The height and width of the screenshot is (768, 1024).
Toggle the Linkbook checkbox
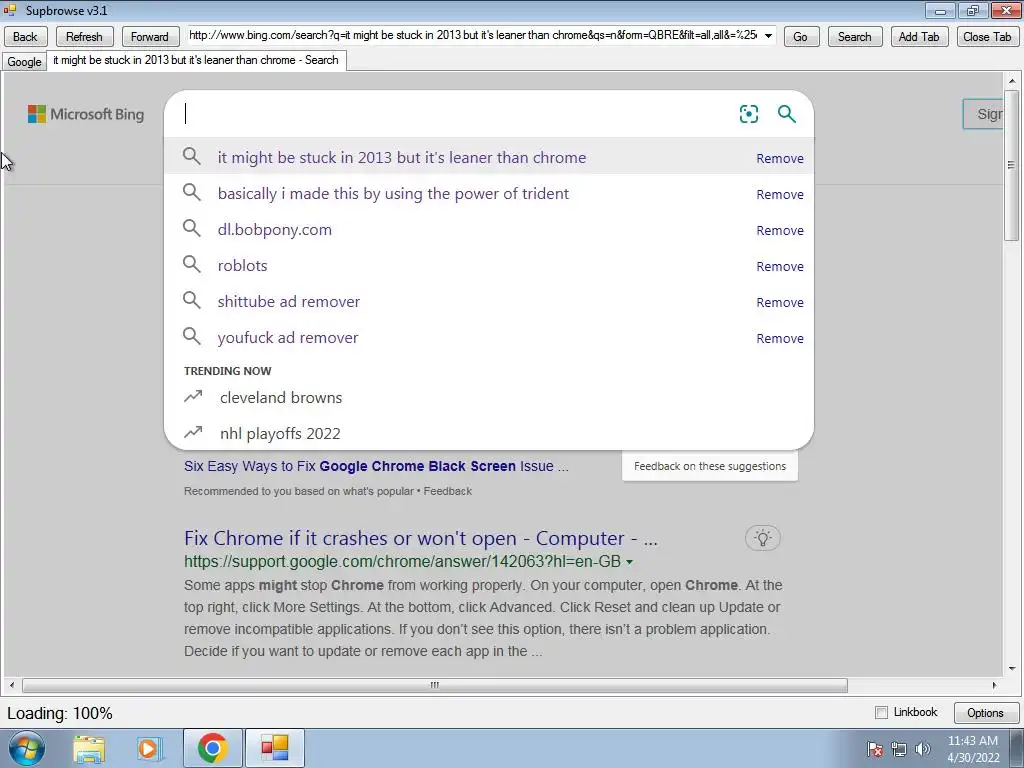pos(881,712)
